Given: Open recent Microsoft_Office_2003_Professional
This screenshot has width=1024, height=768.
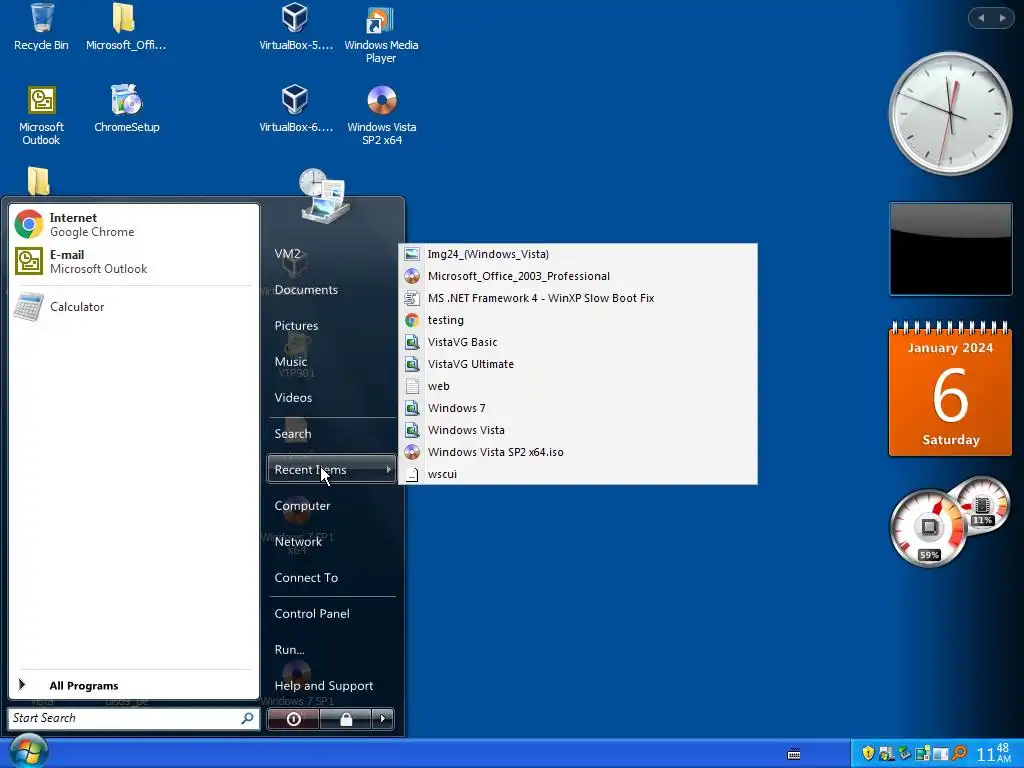Looking at the screenshot, I should tap(578, 276).
